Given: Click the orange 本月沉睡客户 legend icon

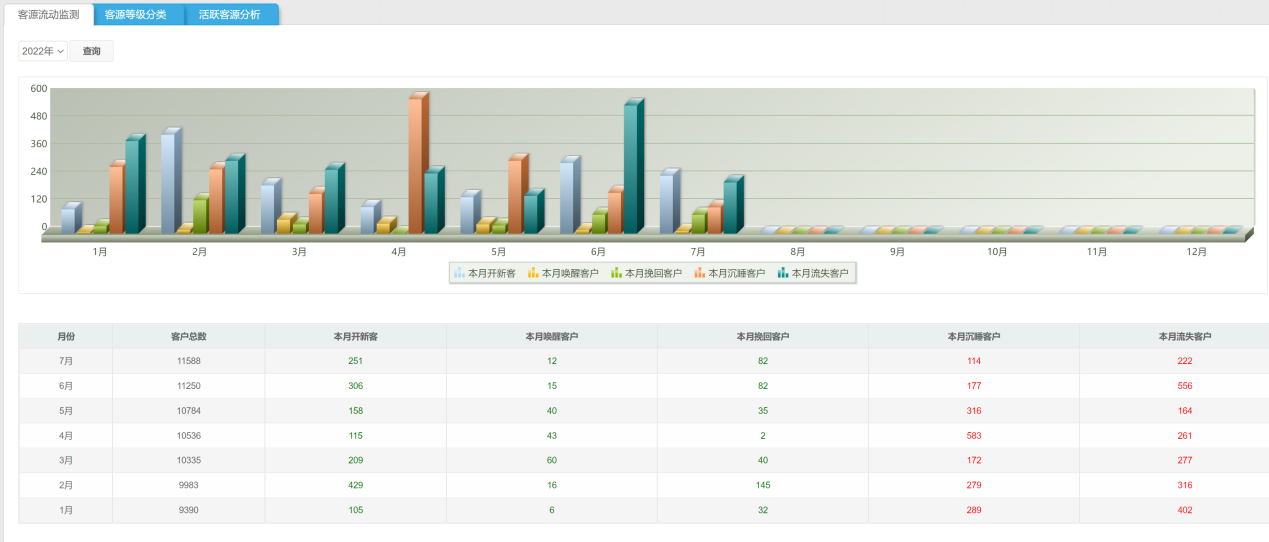Looking at the screenshot, I should 700,273.
